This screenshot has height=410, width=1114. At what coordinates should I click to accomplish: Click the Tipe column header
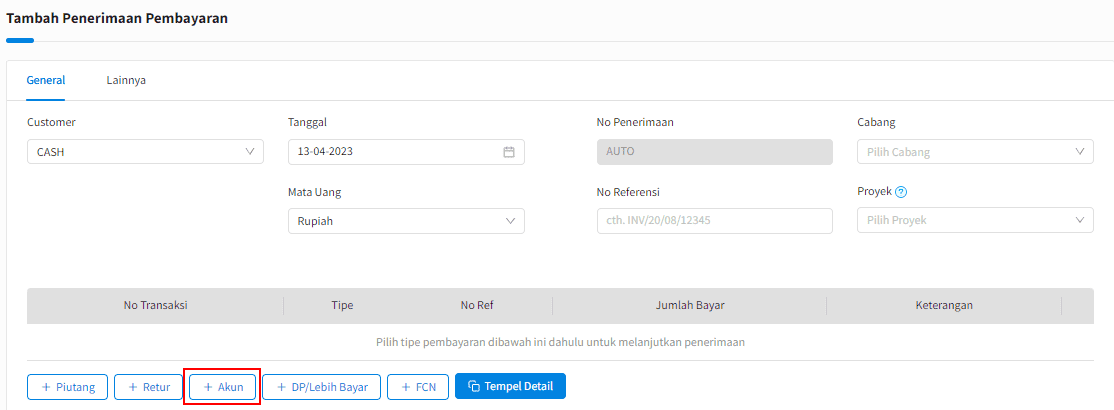coord(342,306)
